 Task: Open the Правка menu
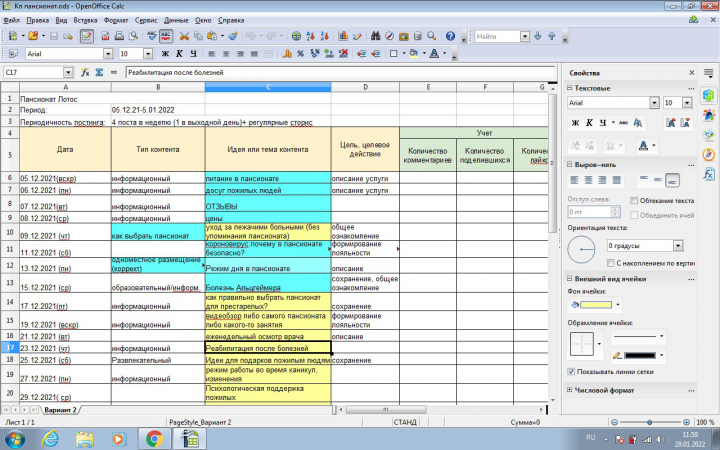38,20
